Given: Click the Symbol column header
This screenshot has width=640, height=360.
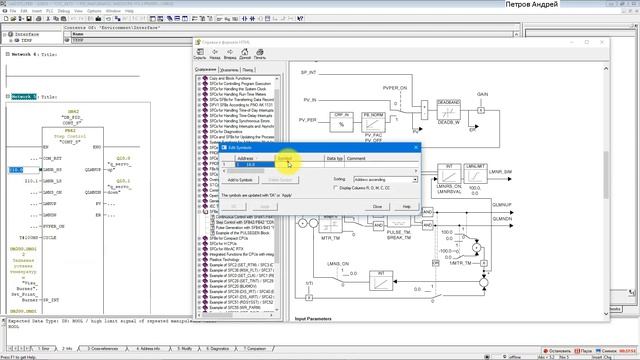Looking at the screenshot, I should [300, 158].
